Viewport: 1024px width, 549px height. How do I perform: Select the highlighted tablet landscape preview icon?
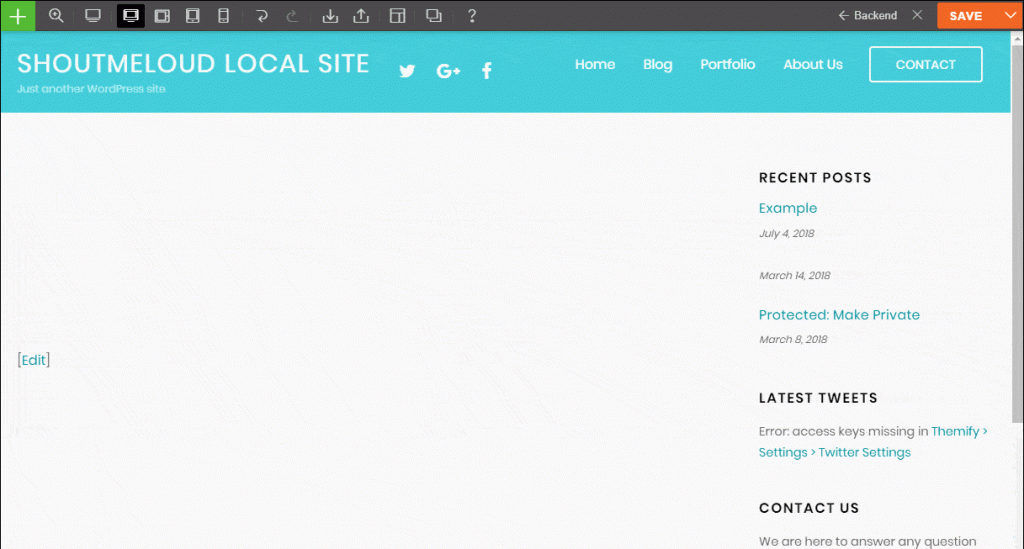click(x=131, y=16)
